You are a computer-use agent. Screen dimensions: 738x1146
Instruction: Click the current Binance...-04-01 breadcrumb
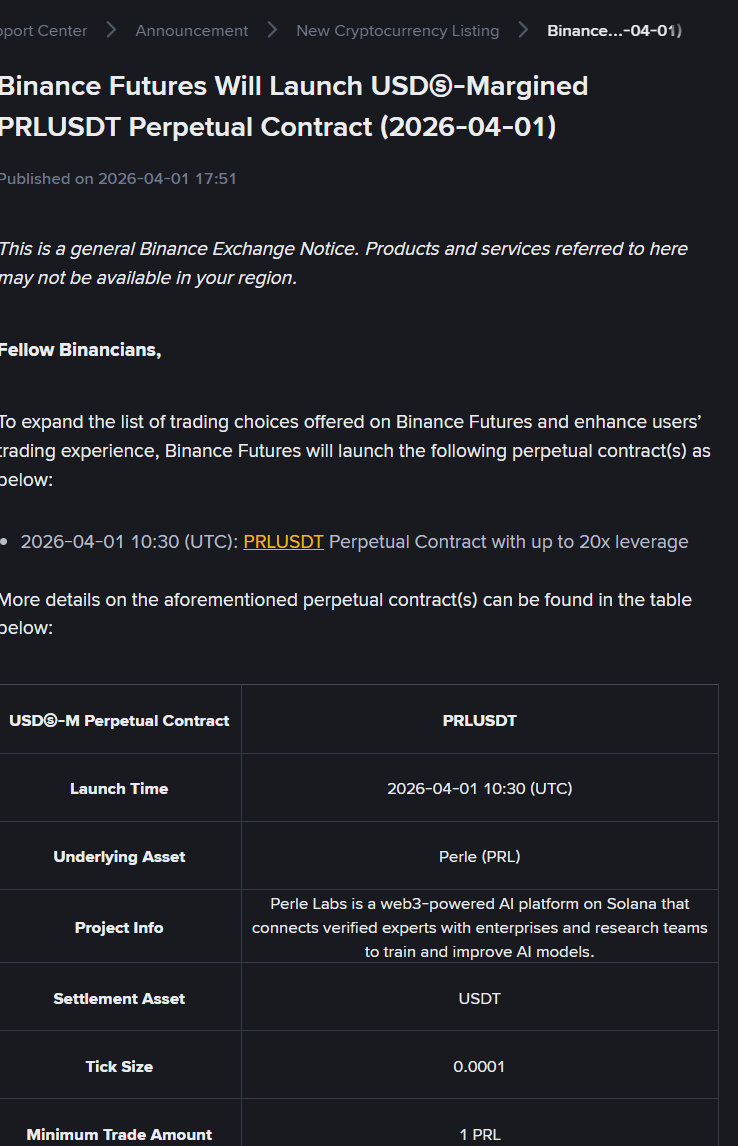click(613, 31)
